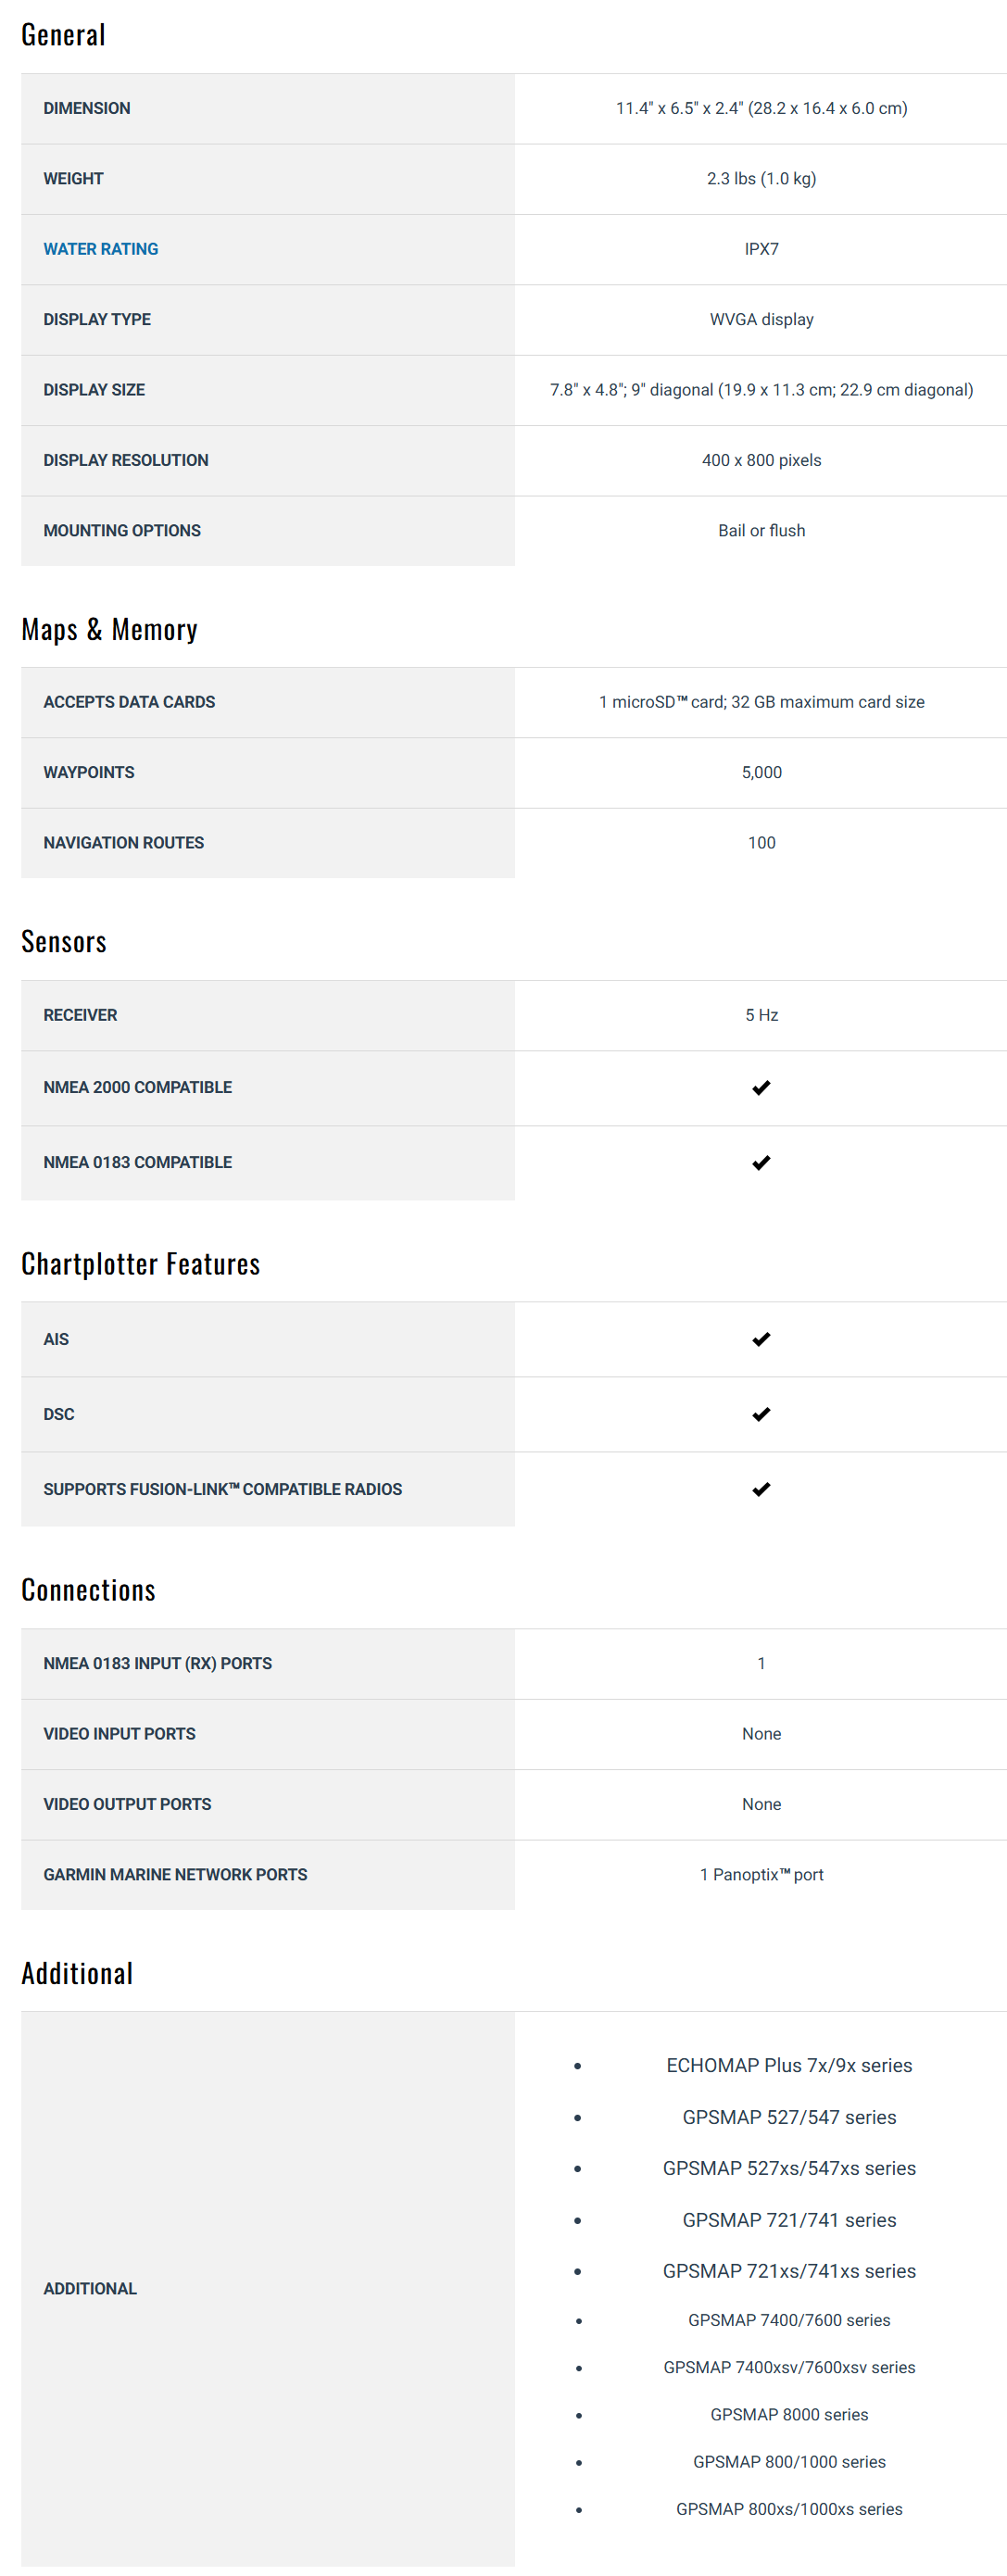Viewport: 1007px width, 2576px height.
Task: Click the Connections section heading
Action: [x=88, y=1590]
